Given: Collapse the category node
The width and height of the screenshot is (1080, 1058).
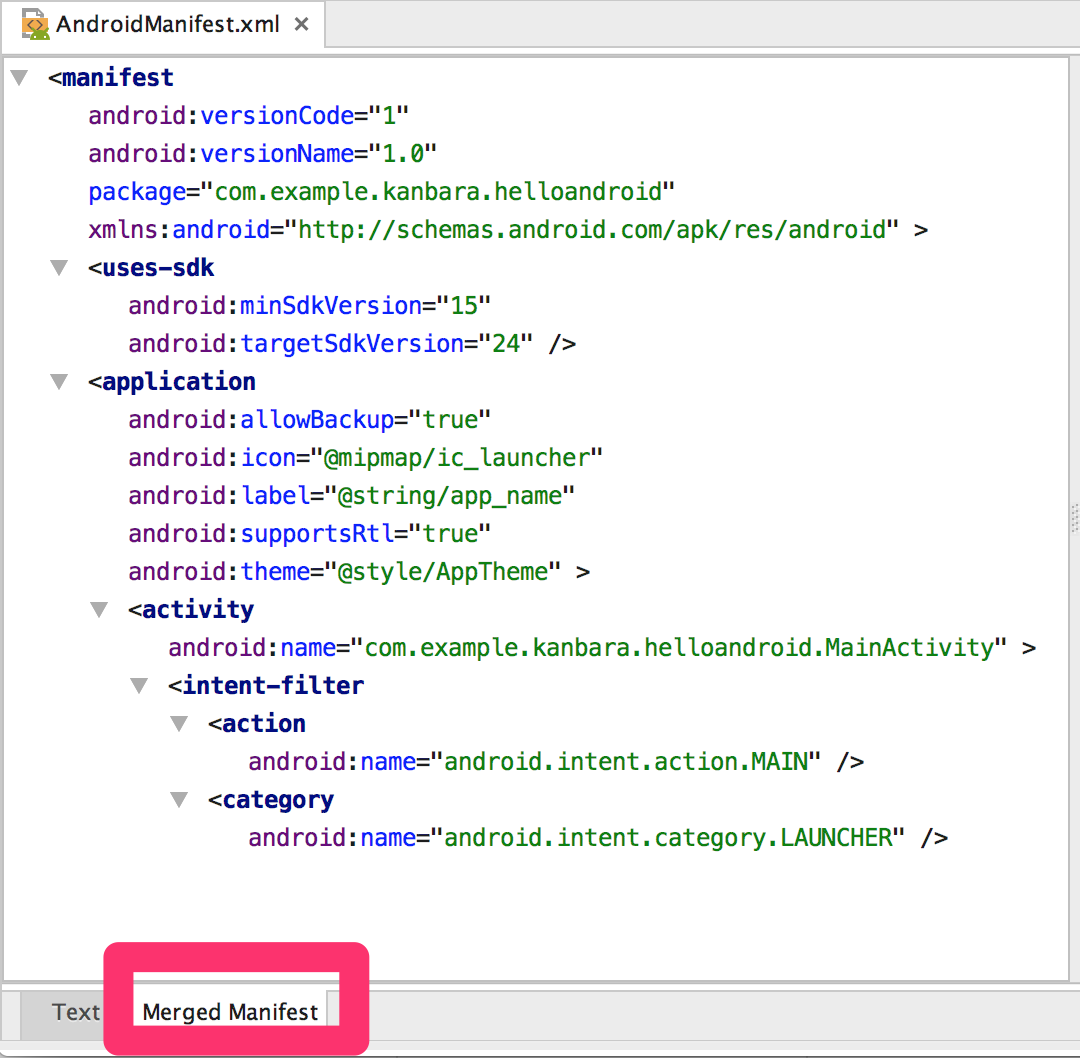Looking at the screenshot, I should [179, 800].
